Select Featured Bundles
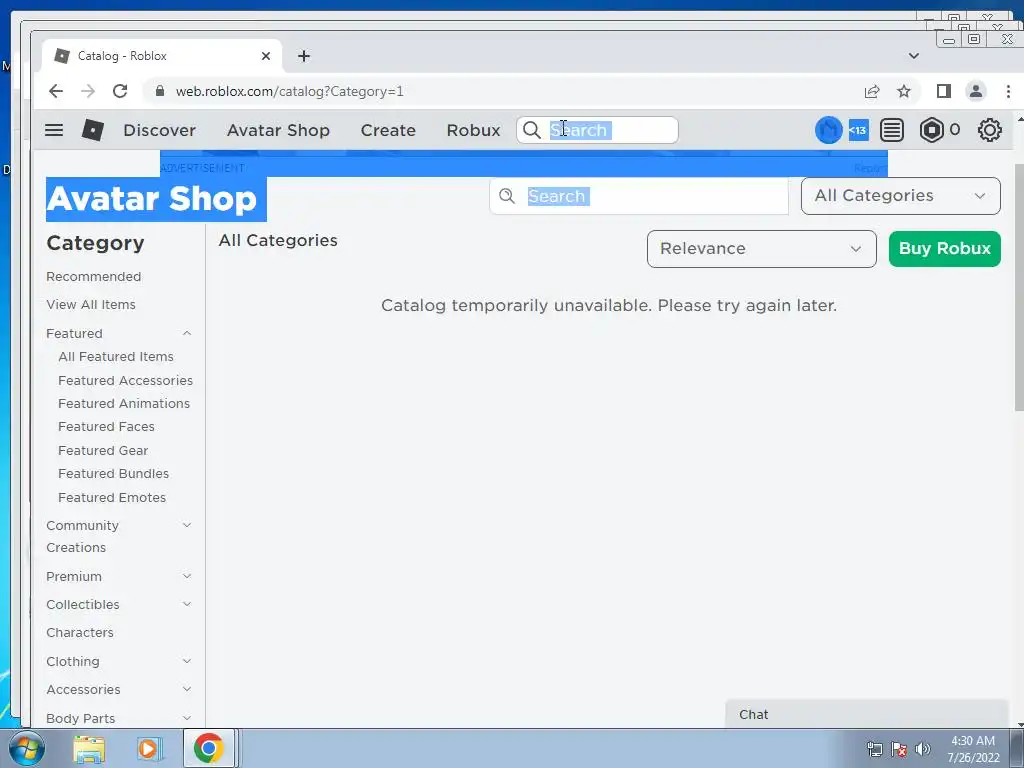The image size is (1024, 768). click(x=114, y=473)
